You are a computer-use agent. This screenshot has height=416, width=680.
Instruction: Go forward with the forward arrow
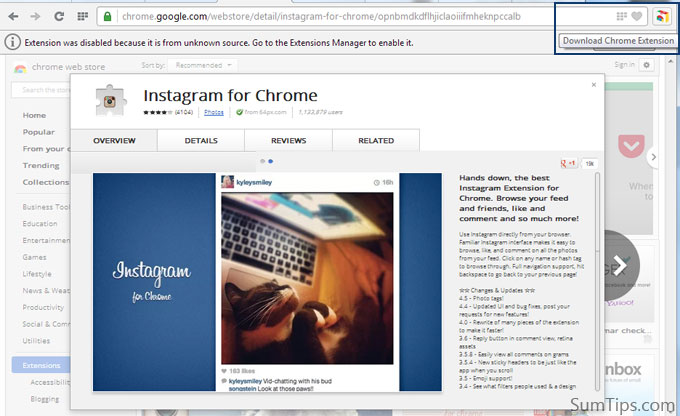click(x=36, y=16)
